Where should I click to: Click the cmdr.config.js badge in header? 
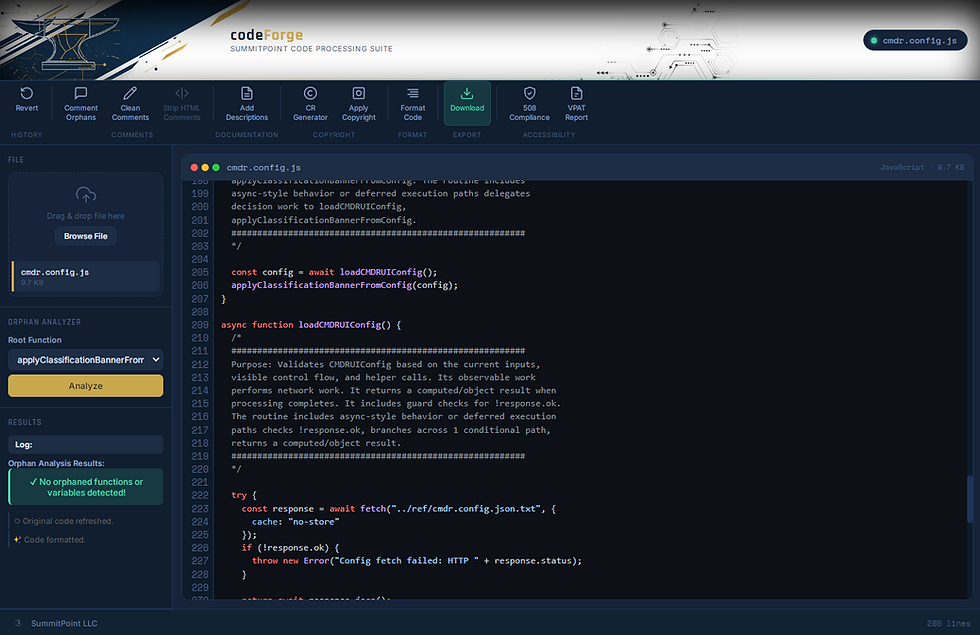915,41
